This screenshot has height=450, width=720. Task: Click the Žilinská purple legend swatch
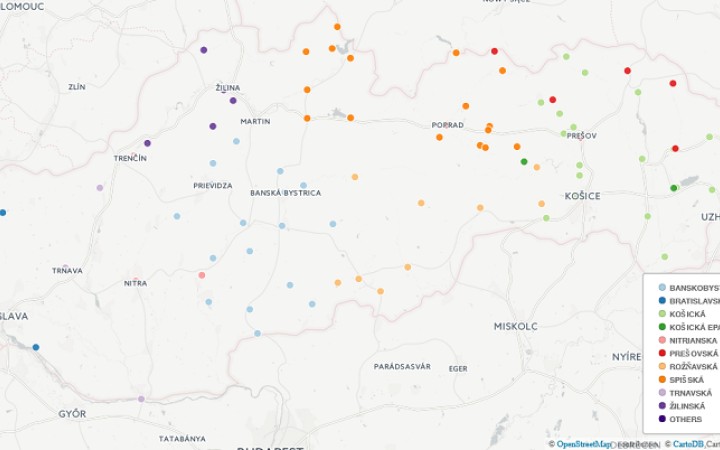(x=662, y=406)
